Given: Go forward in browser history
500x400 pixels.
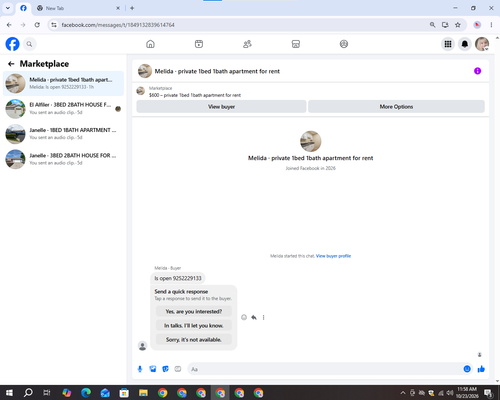Looking at the screenshot, I should 23,25.
